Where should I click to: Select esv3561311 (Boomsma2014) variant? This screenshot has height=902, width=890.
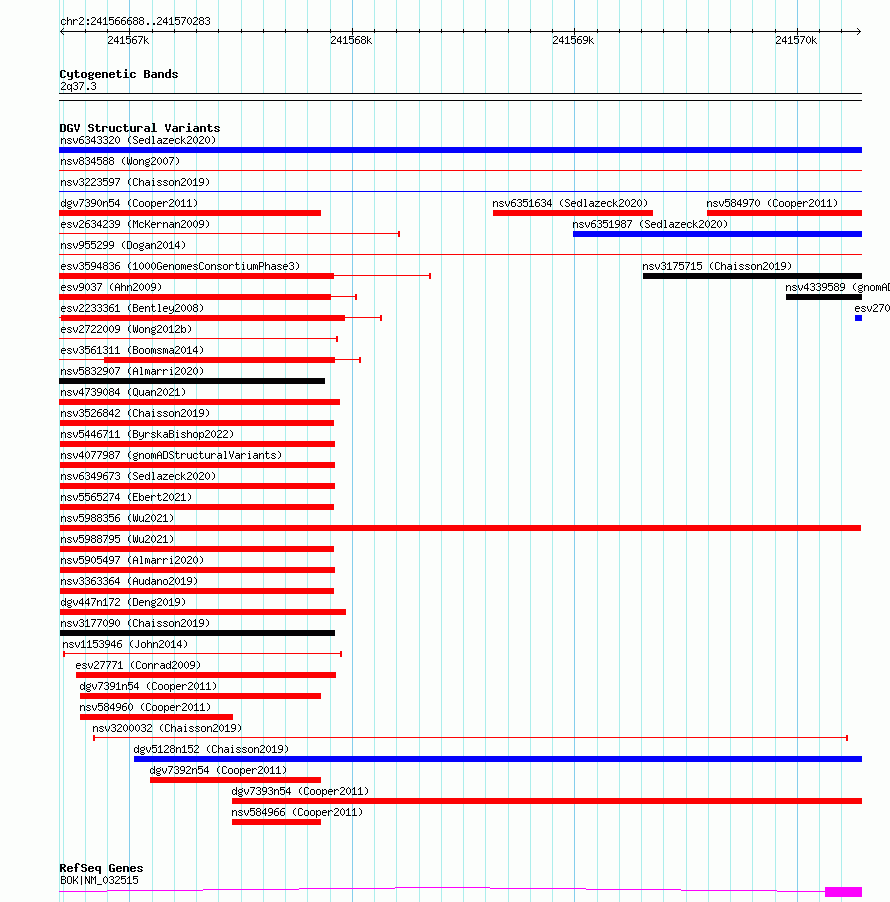point(132,350)
